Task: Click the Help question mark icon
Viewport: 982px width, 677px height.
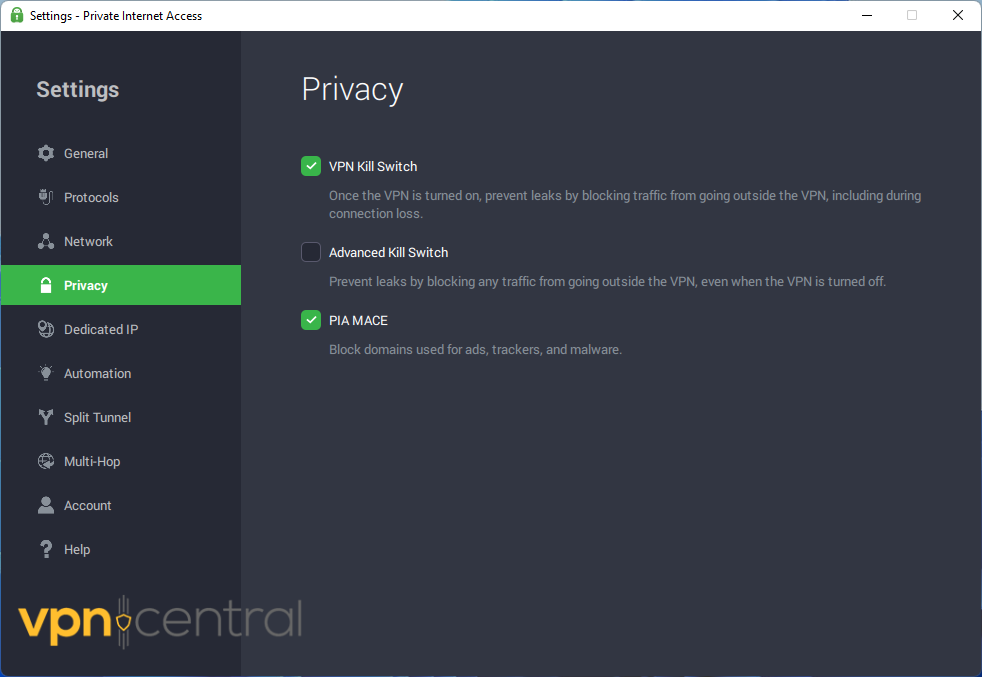Action: click(46, 549)
